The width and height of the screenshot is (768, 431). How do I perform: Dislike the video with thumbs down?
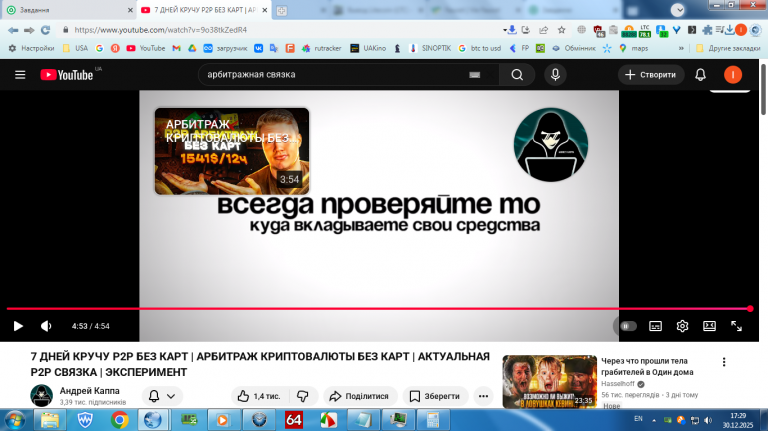tap(303, 396)
